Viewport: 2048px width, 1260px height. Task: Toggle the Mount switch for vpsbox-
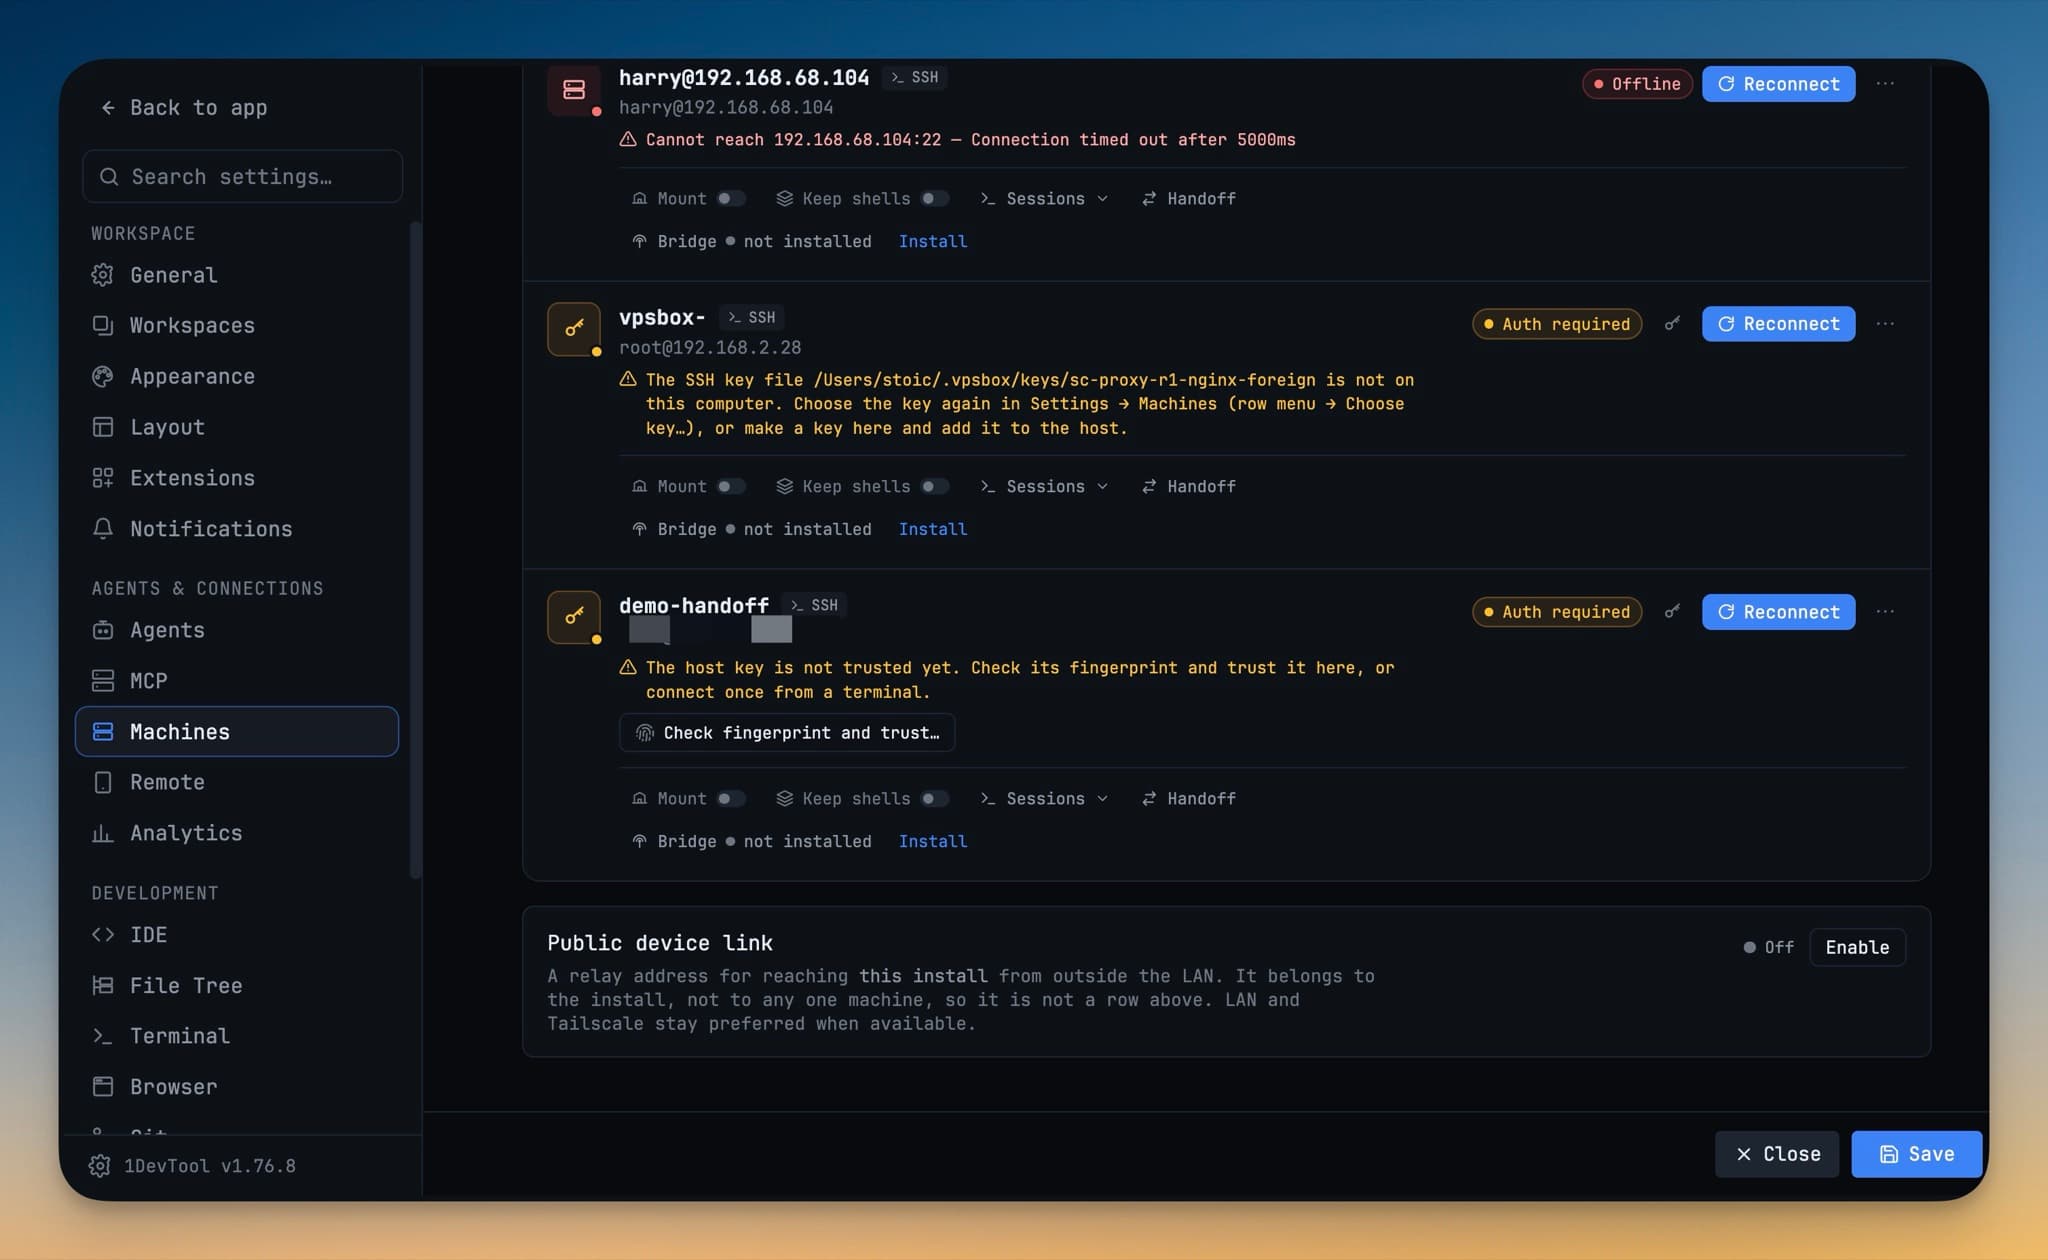coord(731,487)
